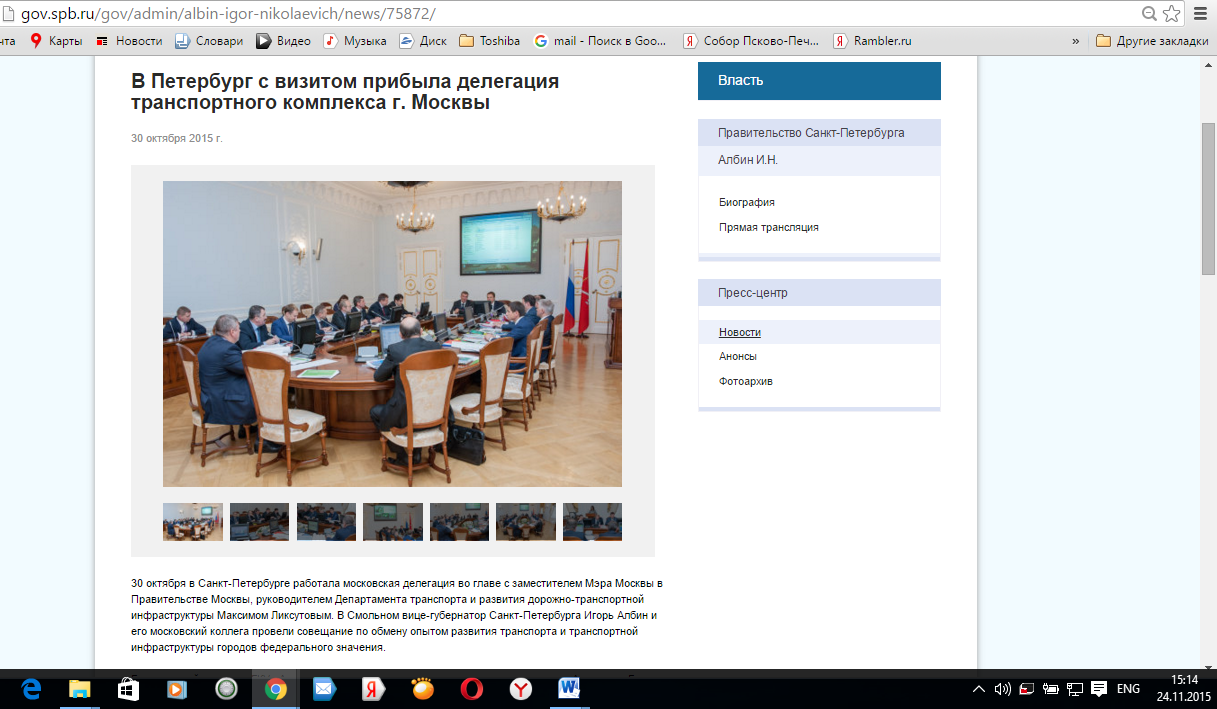
Task: Open the Музыка bookmark
Action: pyautogui.click(x=355, y=41)
